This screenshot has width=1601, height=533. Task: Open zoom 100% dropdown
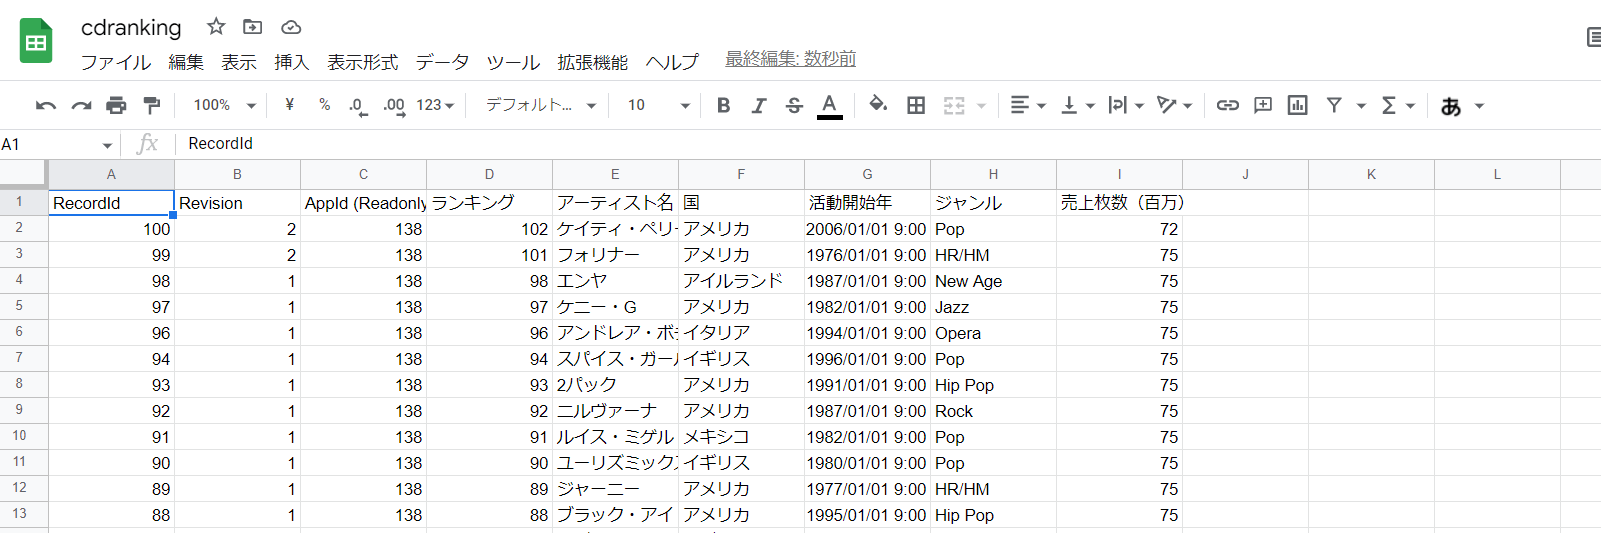pyautogui.click(x=225, y=105)
